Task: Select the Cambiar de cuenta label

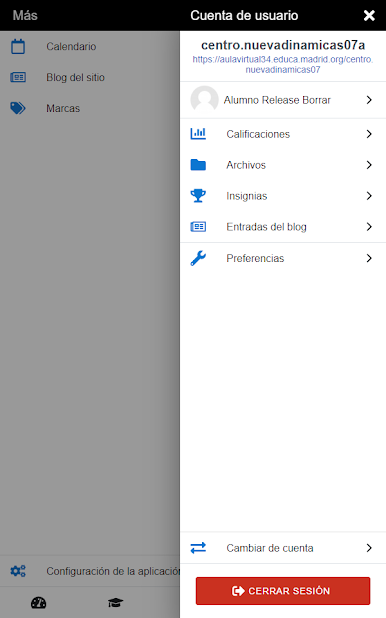Action: click(270, 548)
